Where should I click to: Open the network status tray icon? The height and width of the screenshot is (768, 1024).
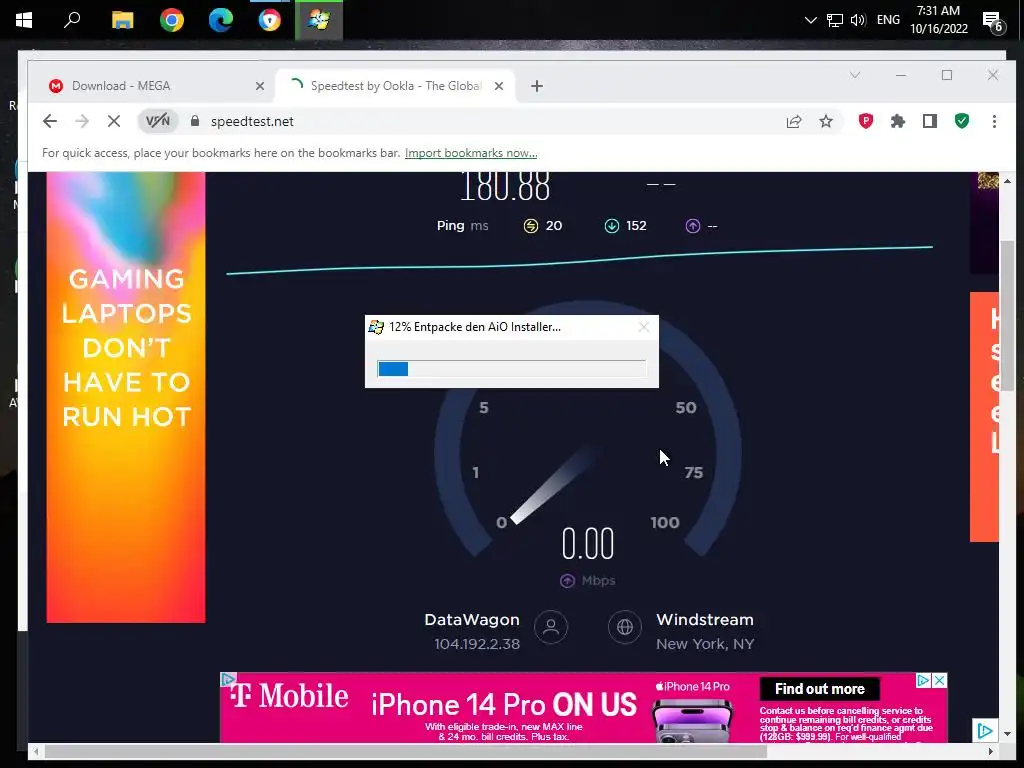tap(835, 20)
